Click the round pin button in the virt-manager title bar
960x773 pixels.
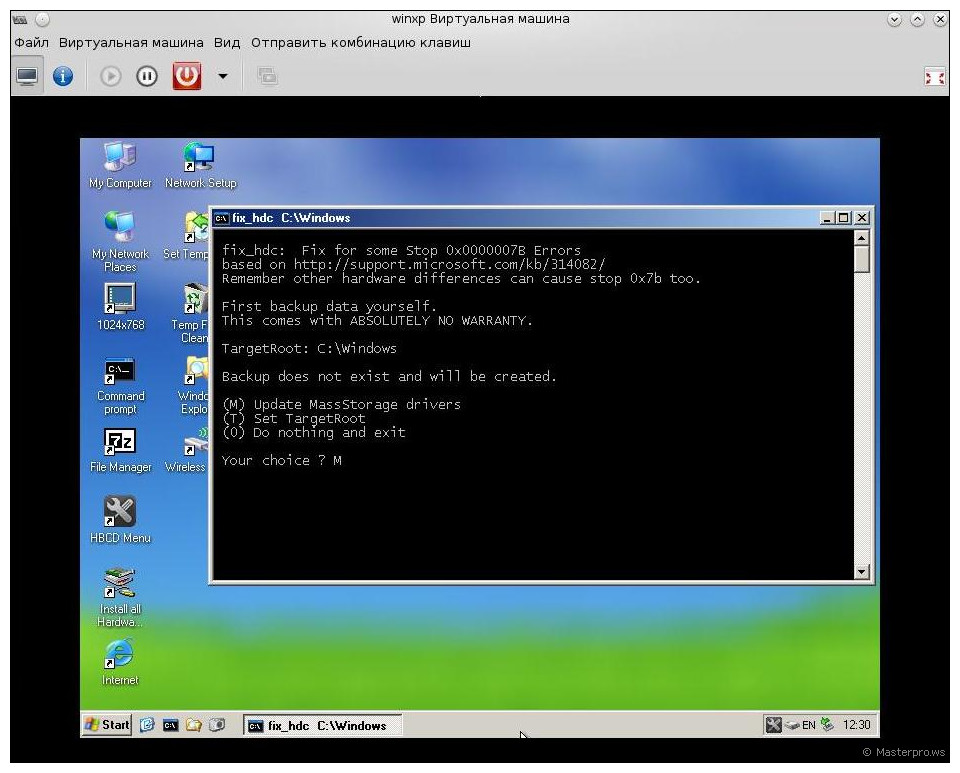pyautogui.click(x=42, y=20)
